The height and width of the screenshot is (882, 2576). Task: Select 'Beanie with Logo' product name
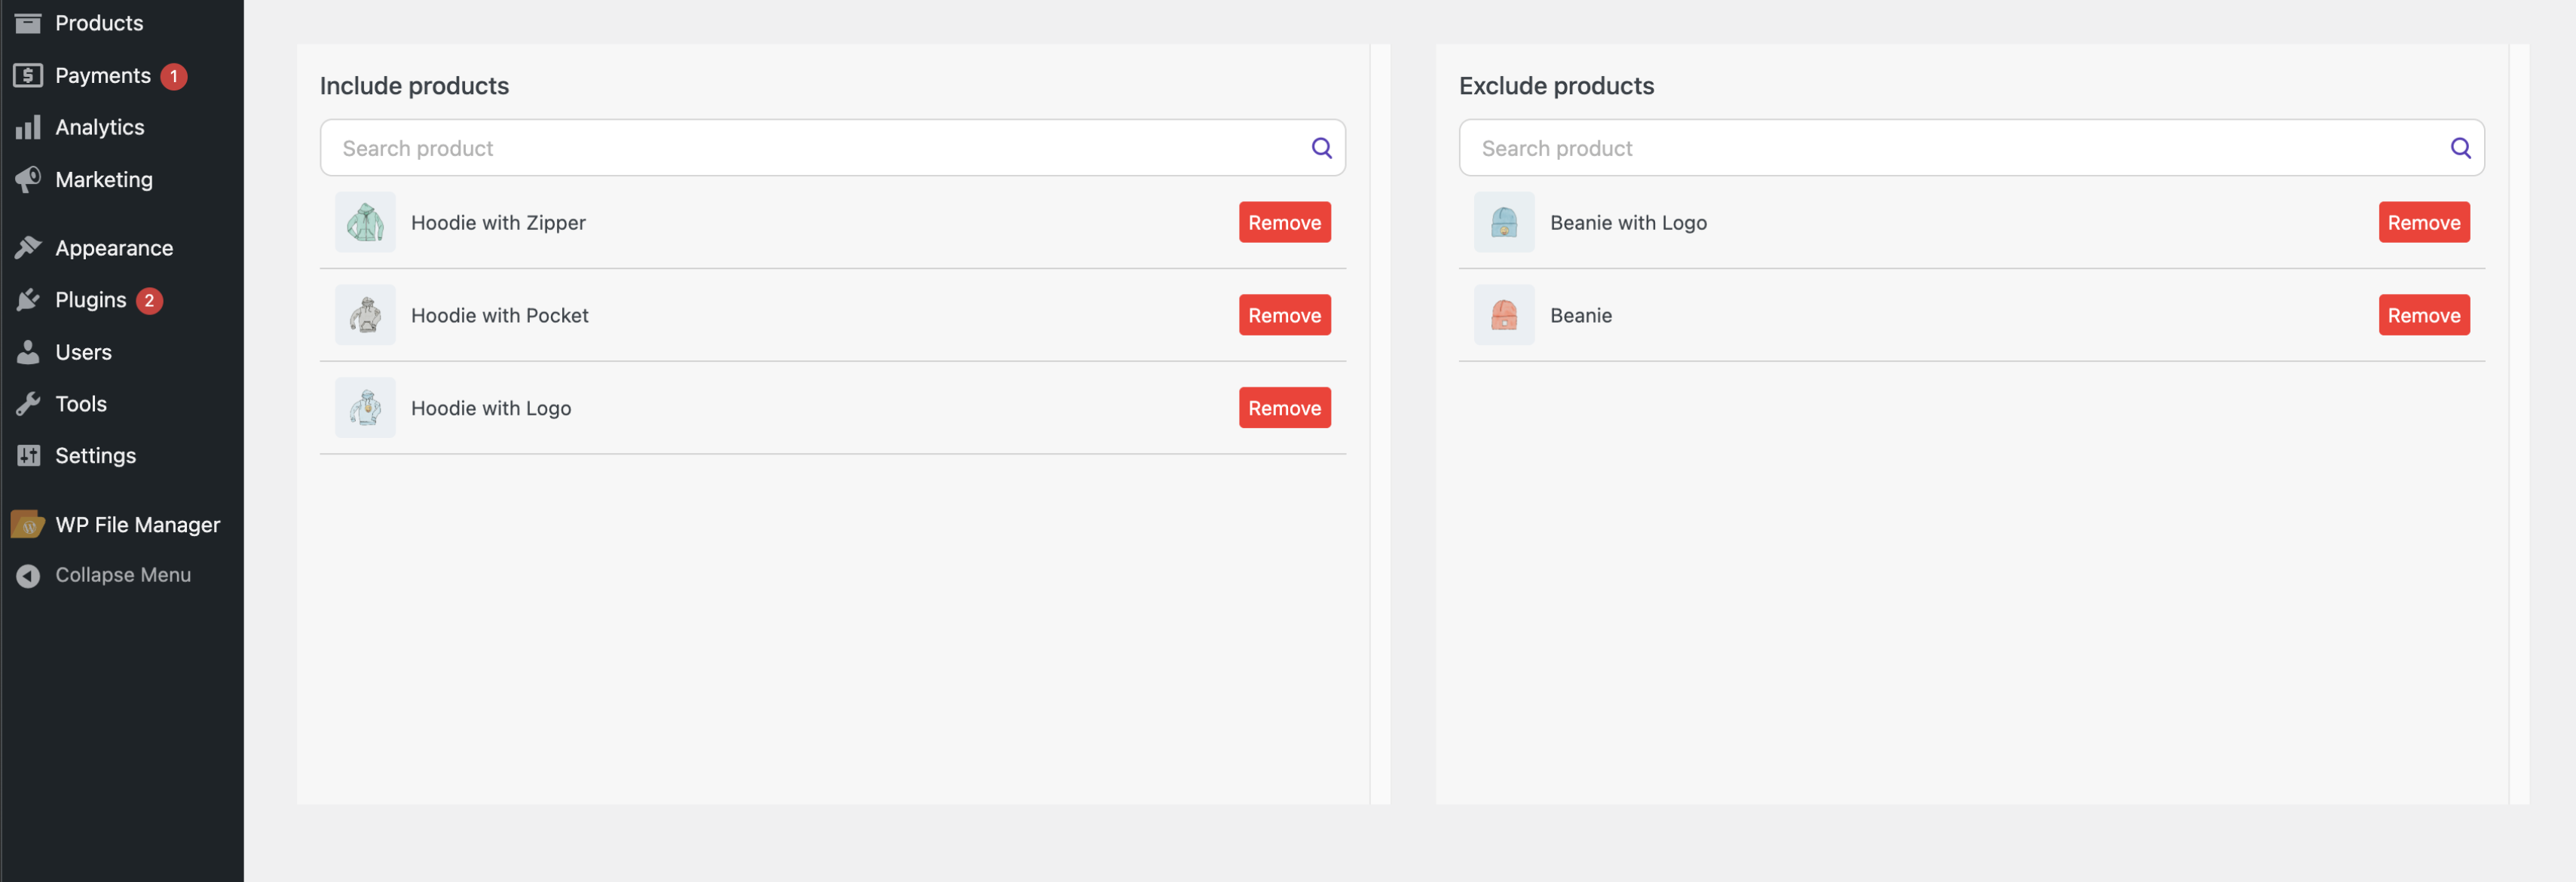coord(1628,222)
